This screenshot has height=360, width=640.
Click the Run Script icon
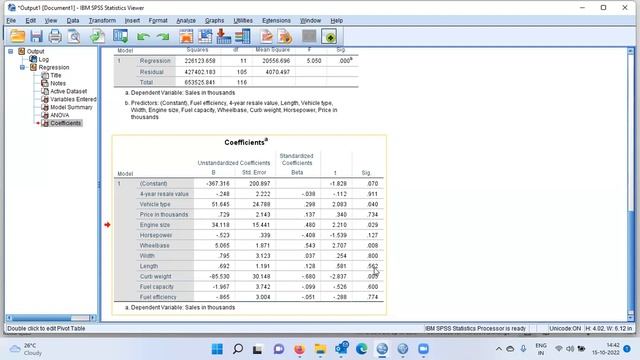(x=285, y=36)
